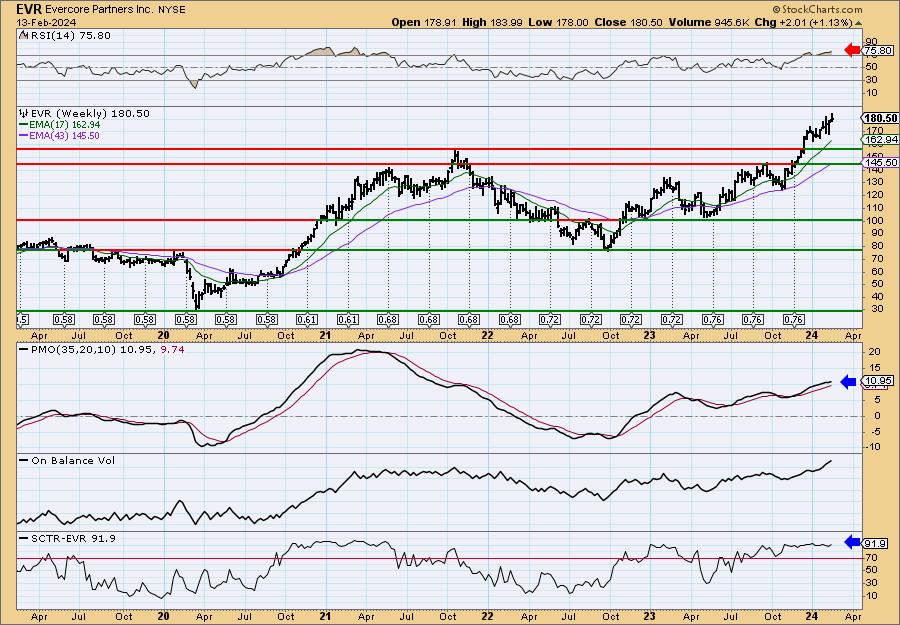The width and height of the screenshot is (900, 625).
Task: Click the 145.50 EMA tag on price axis
Action: 880,163
